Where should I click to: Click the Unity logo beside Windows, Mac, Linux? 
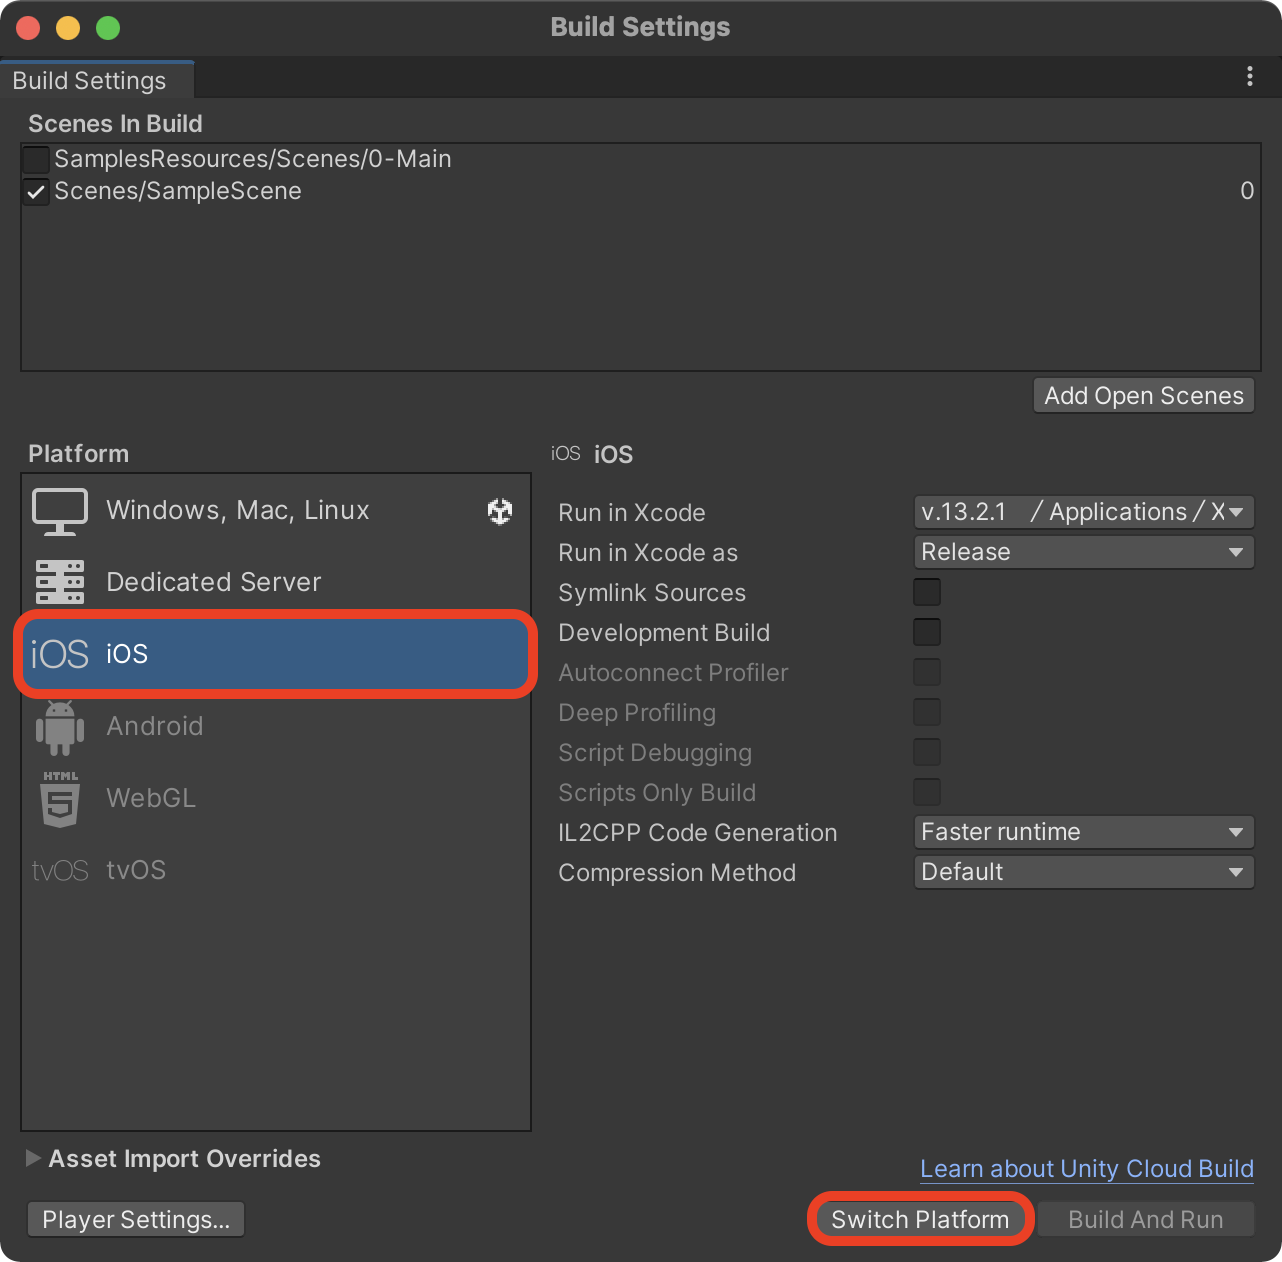coord(500,511)
